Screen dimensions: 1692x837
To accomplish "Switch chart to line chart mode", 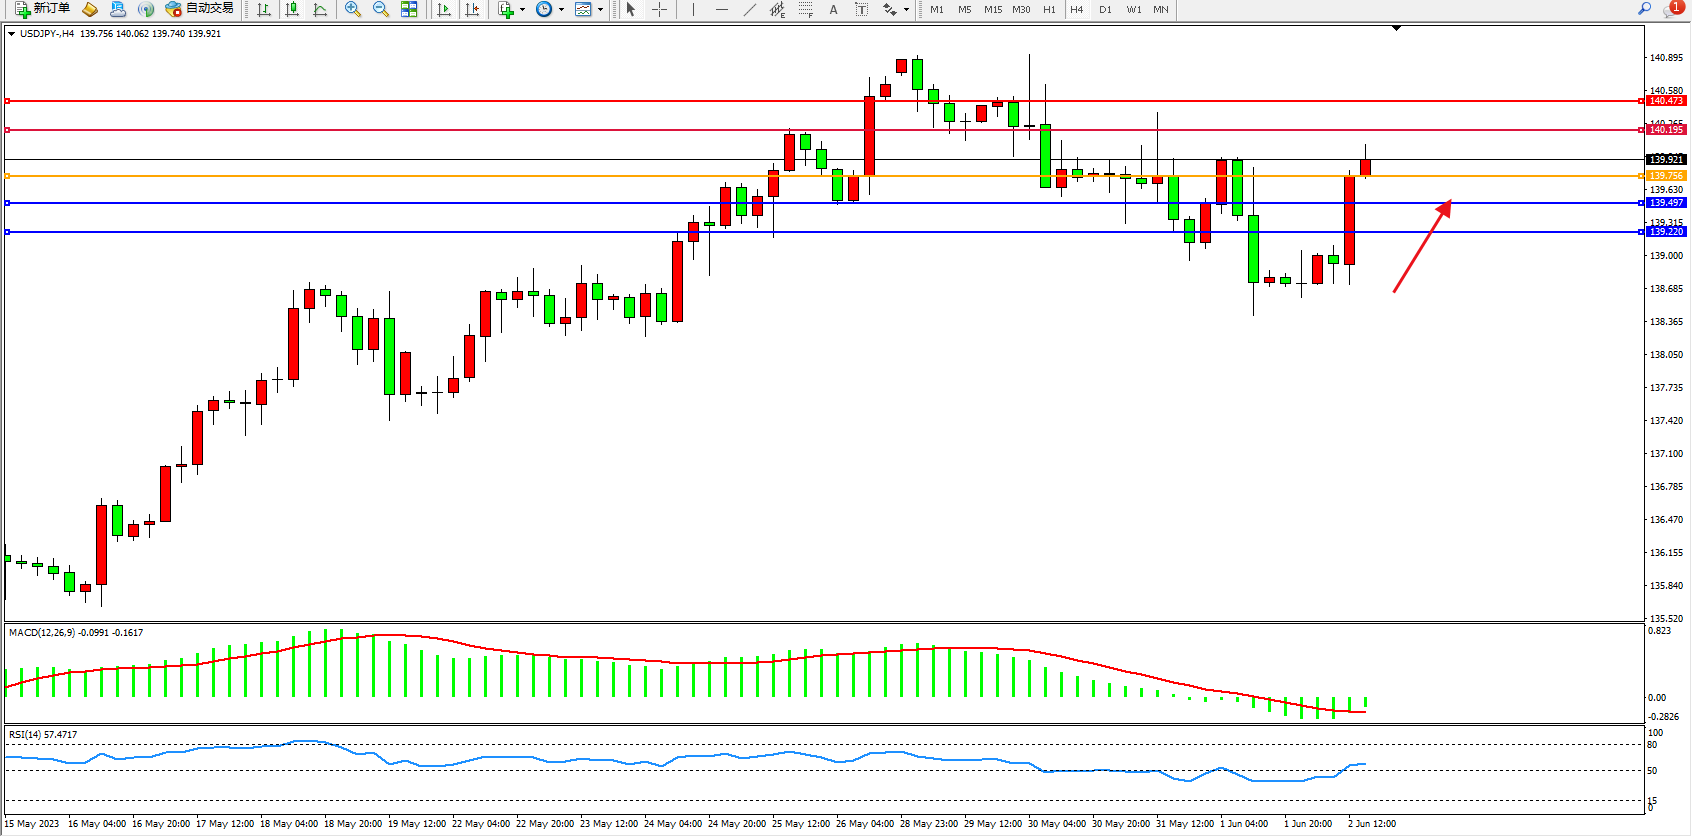I will click(x=320, y=9).
